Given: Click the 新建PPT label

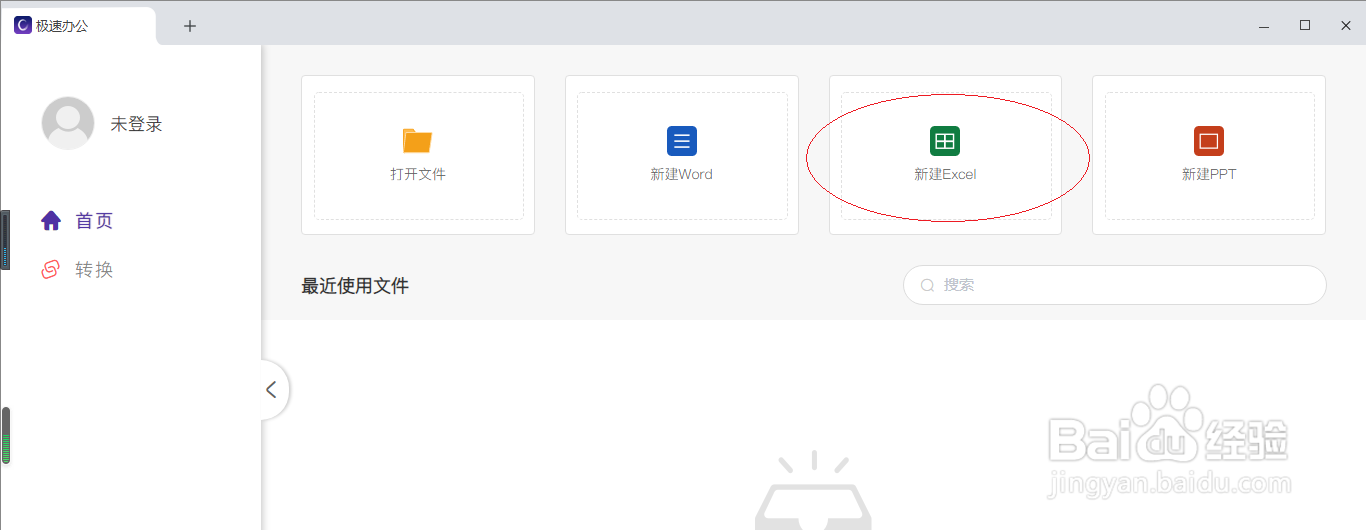Looking at the screenshot, I should tap(1209, 174).
